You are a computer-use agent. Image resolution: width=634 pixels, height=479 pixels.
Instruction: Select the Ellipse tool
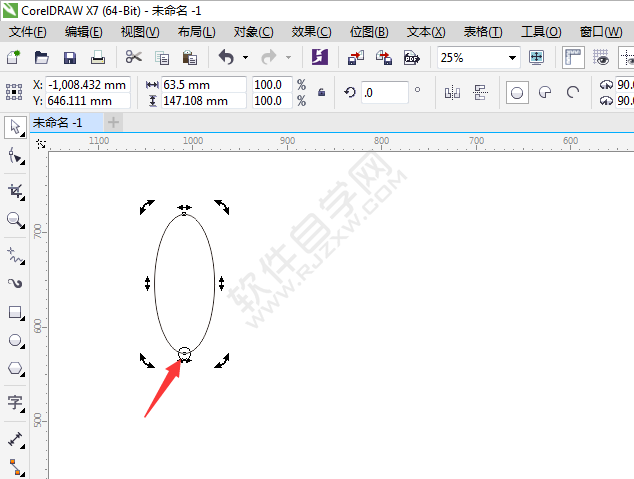click(x=15, y=341)
